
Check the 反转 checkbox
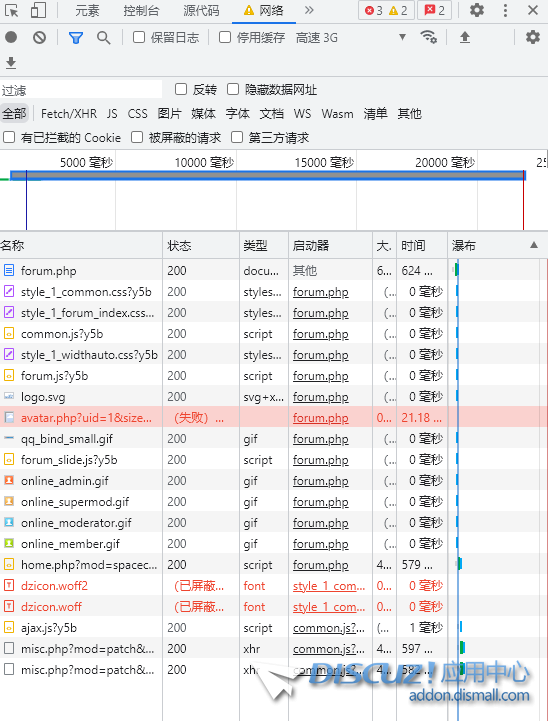tap(181, 89)
